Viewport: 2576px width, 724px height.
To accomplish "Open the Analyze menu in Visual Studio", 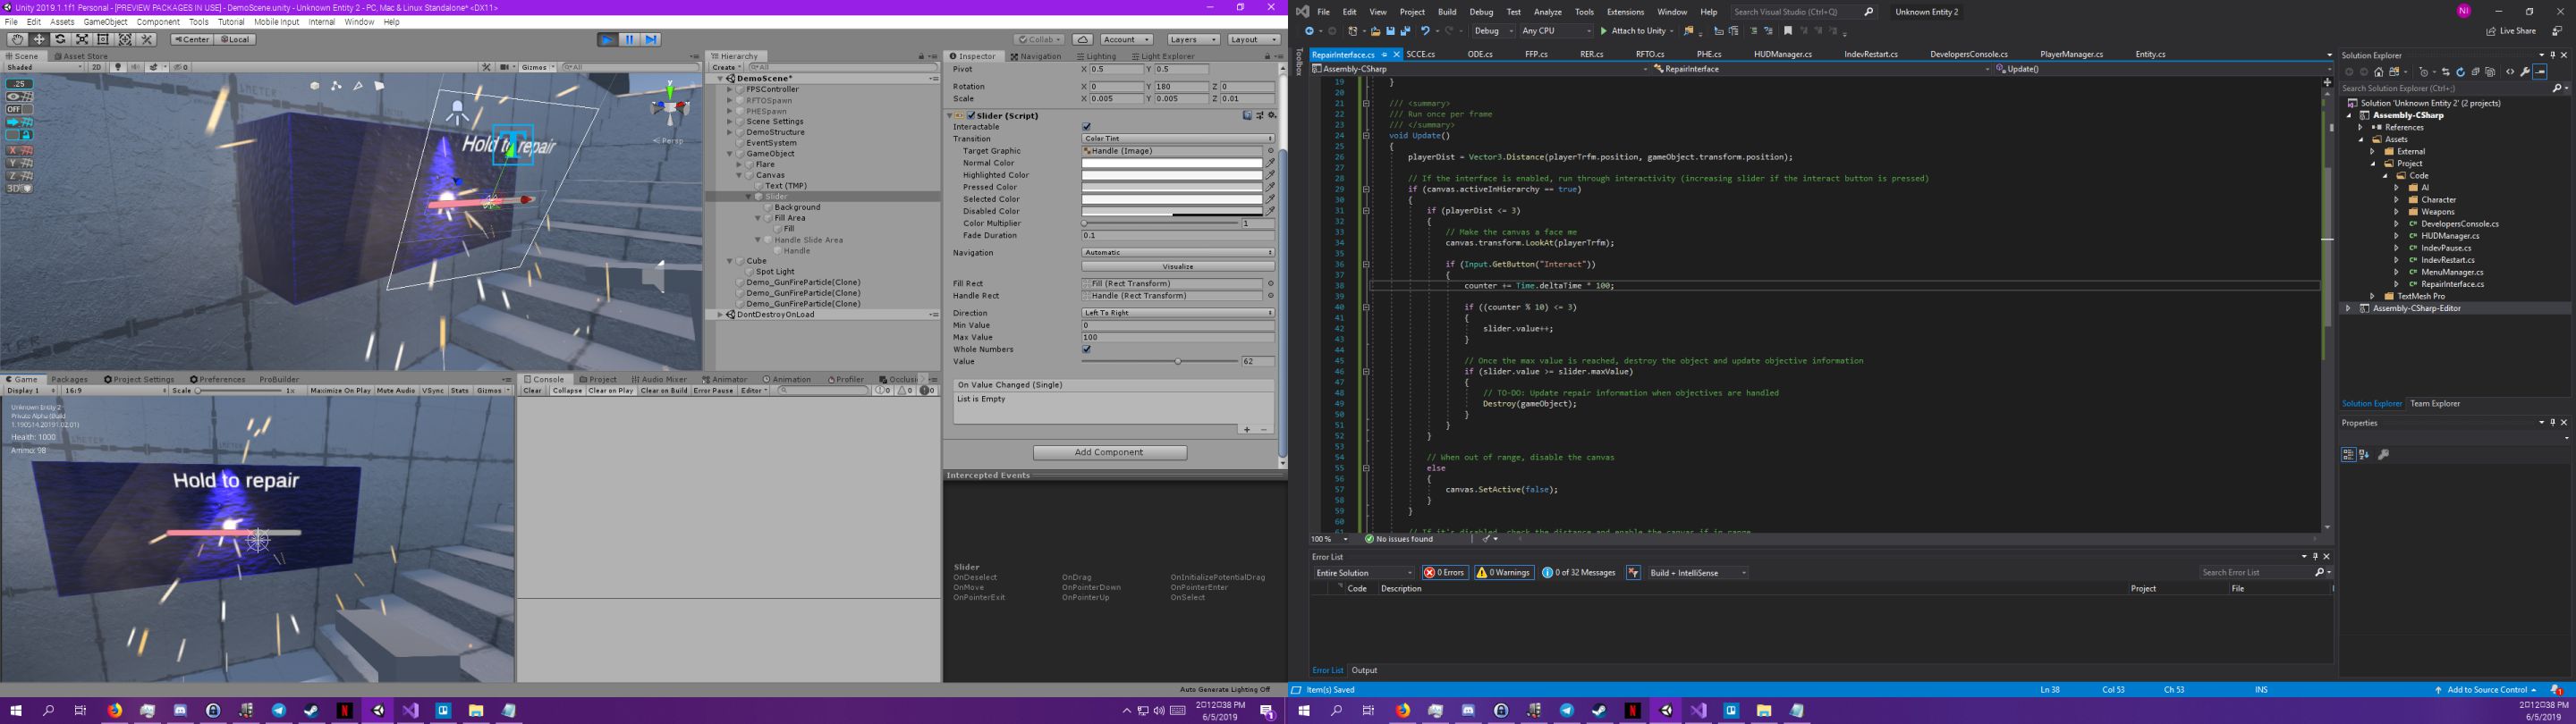I will [x=1547, y=12].
